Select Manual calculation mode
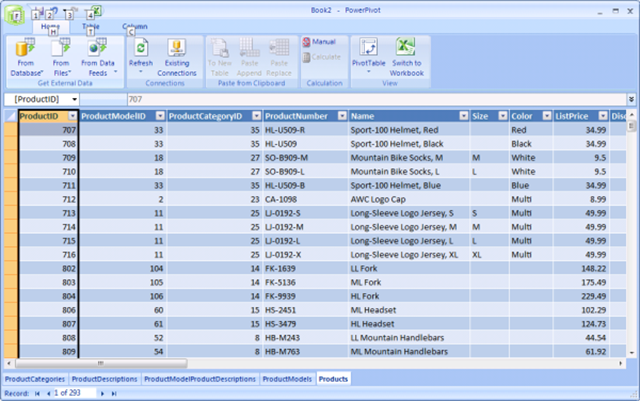The image size is (640, 401). [x=319, y=42]
